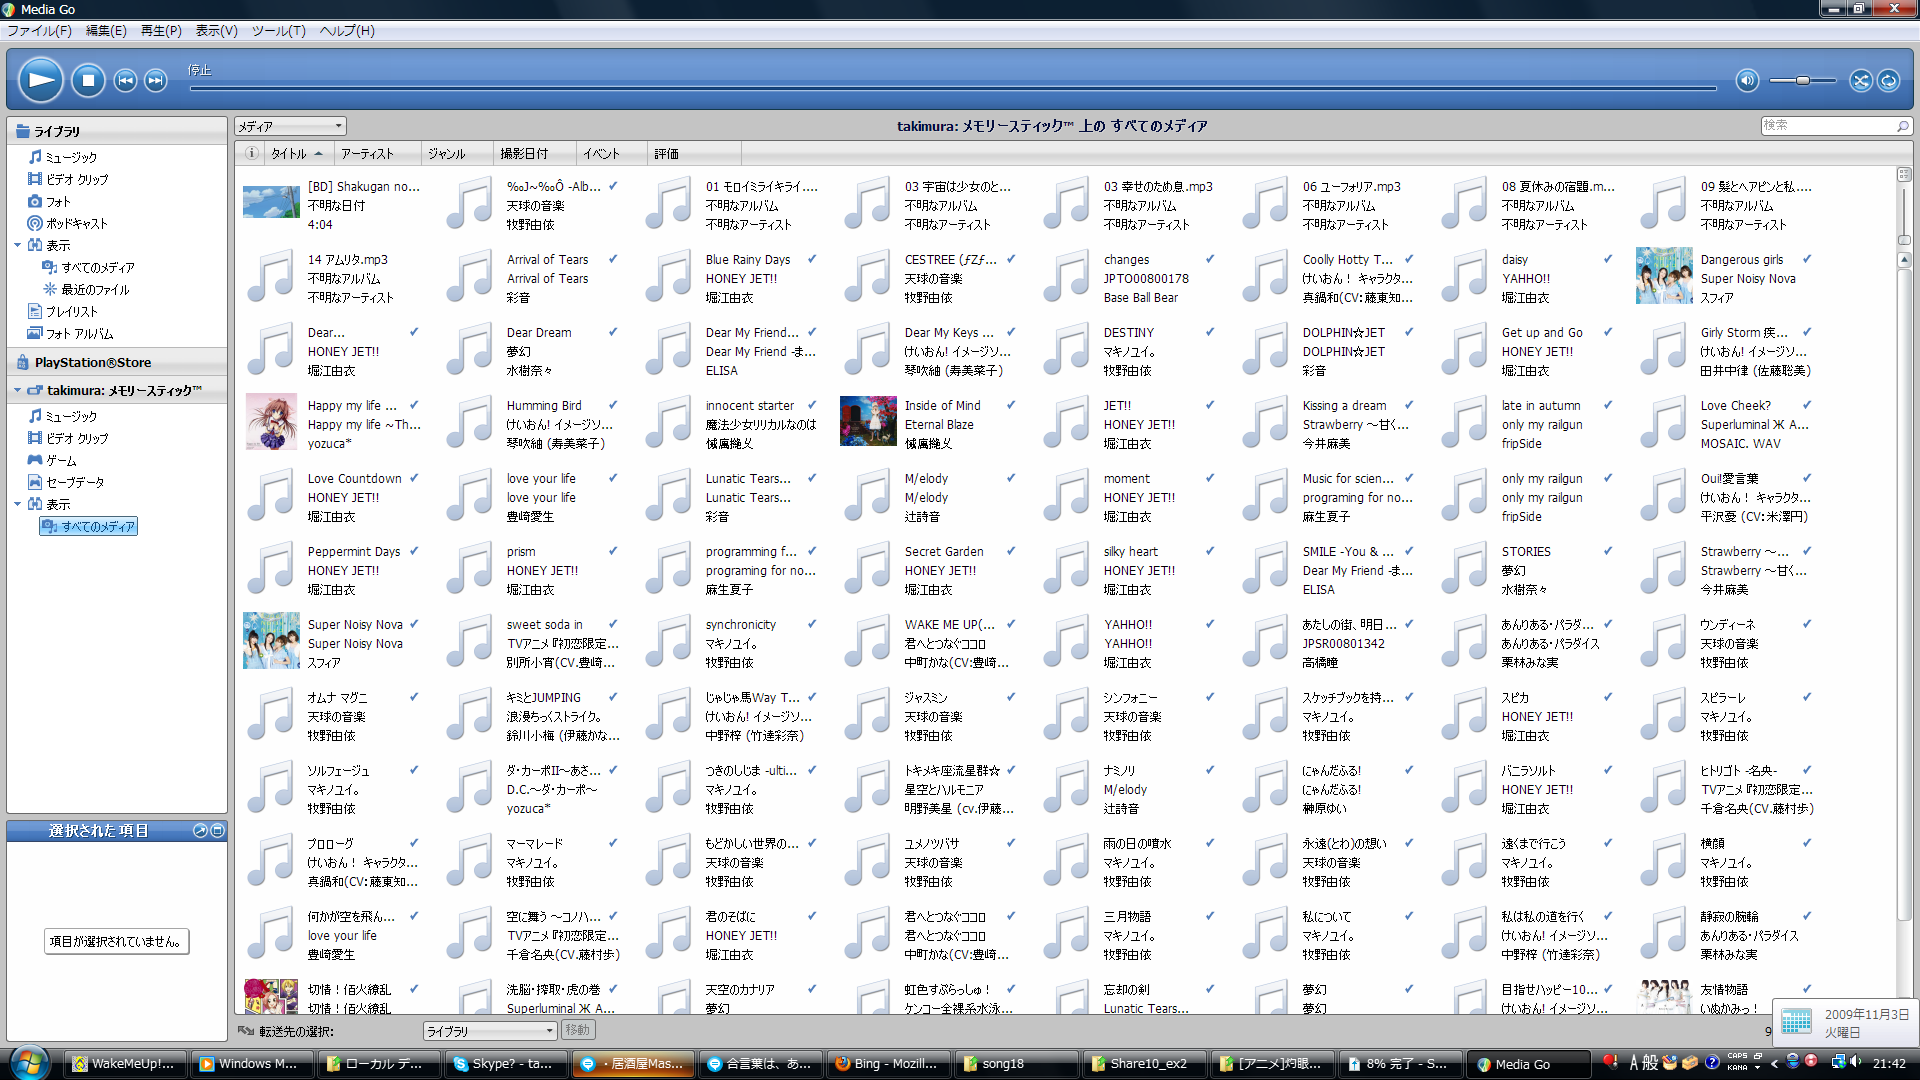Skip to the next track
This screenshot has height=1080, width=1920.
156,80
